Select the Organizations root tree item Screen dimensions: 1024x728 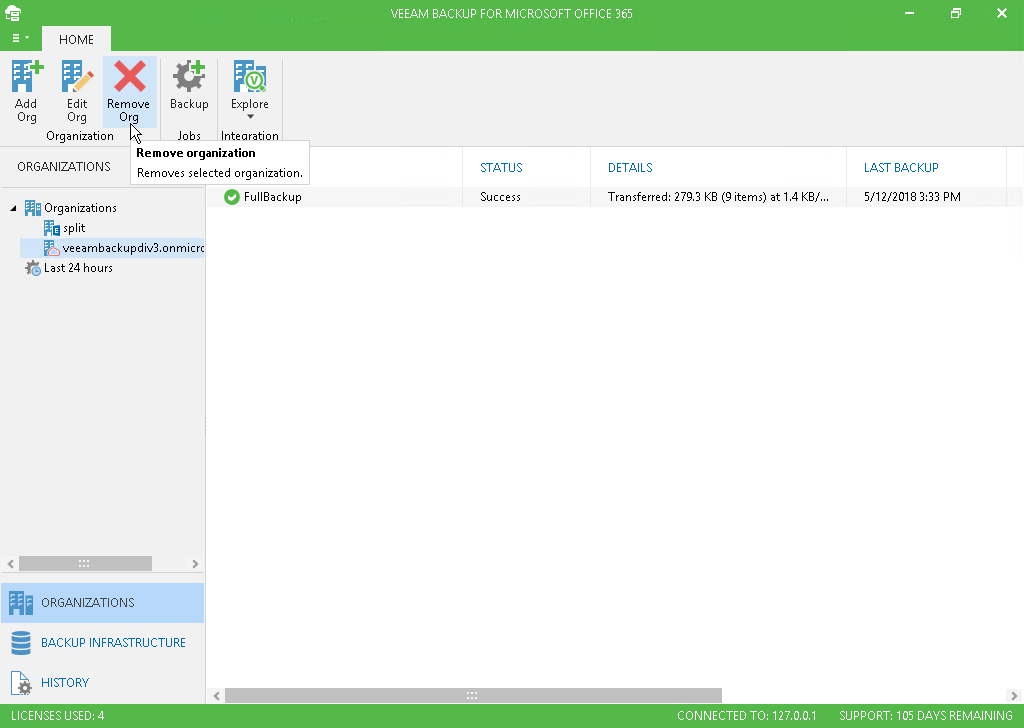point(80,208)
